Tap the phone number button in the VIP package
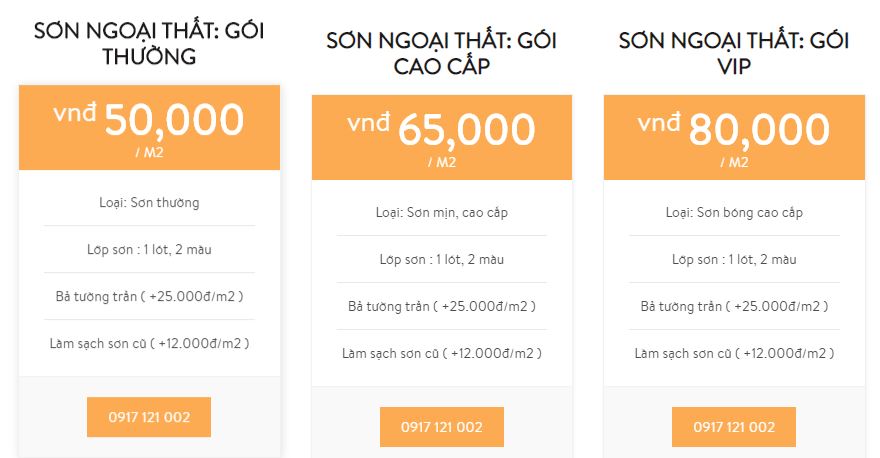 (x=734, y=427)
